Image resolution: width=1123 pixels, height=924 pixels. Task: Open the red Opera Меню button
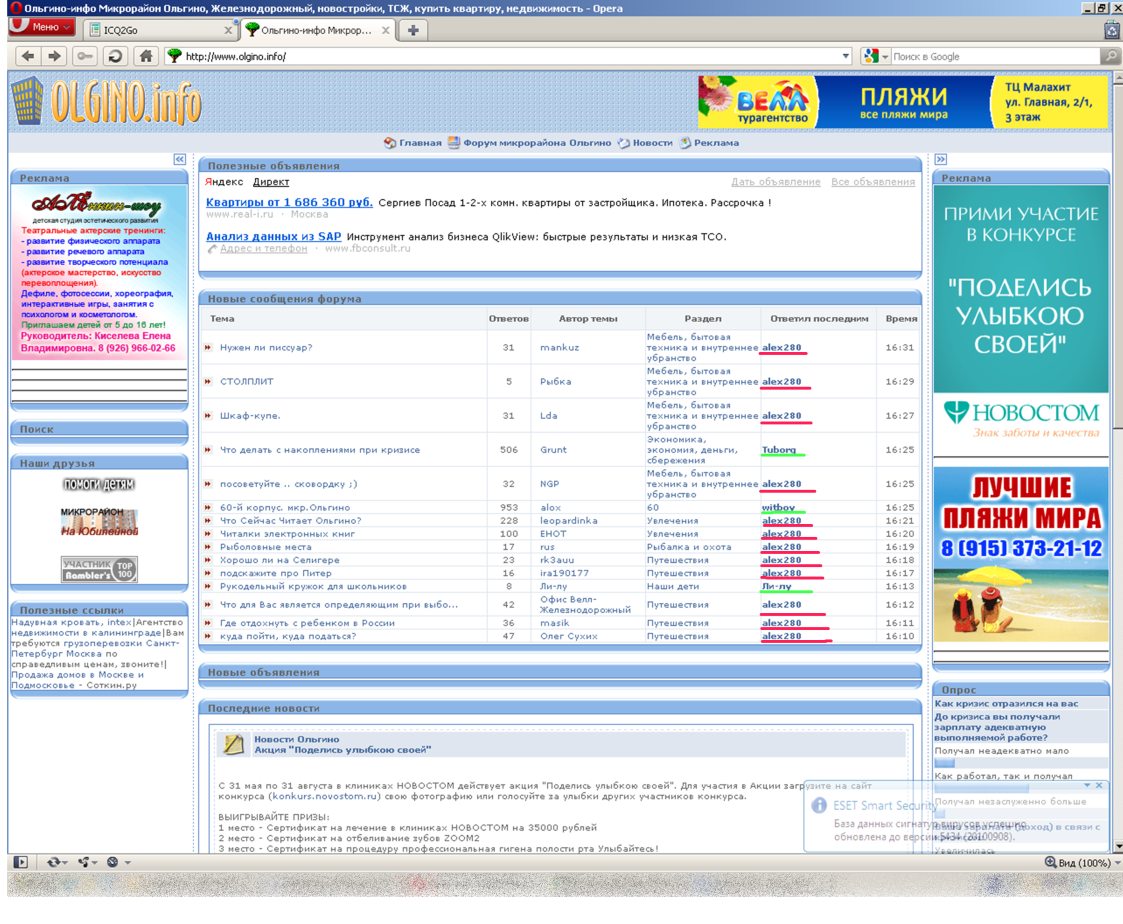[x=42, y=27]
